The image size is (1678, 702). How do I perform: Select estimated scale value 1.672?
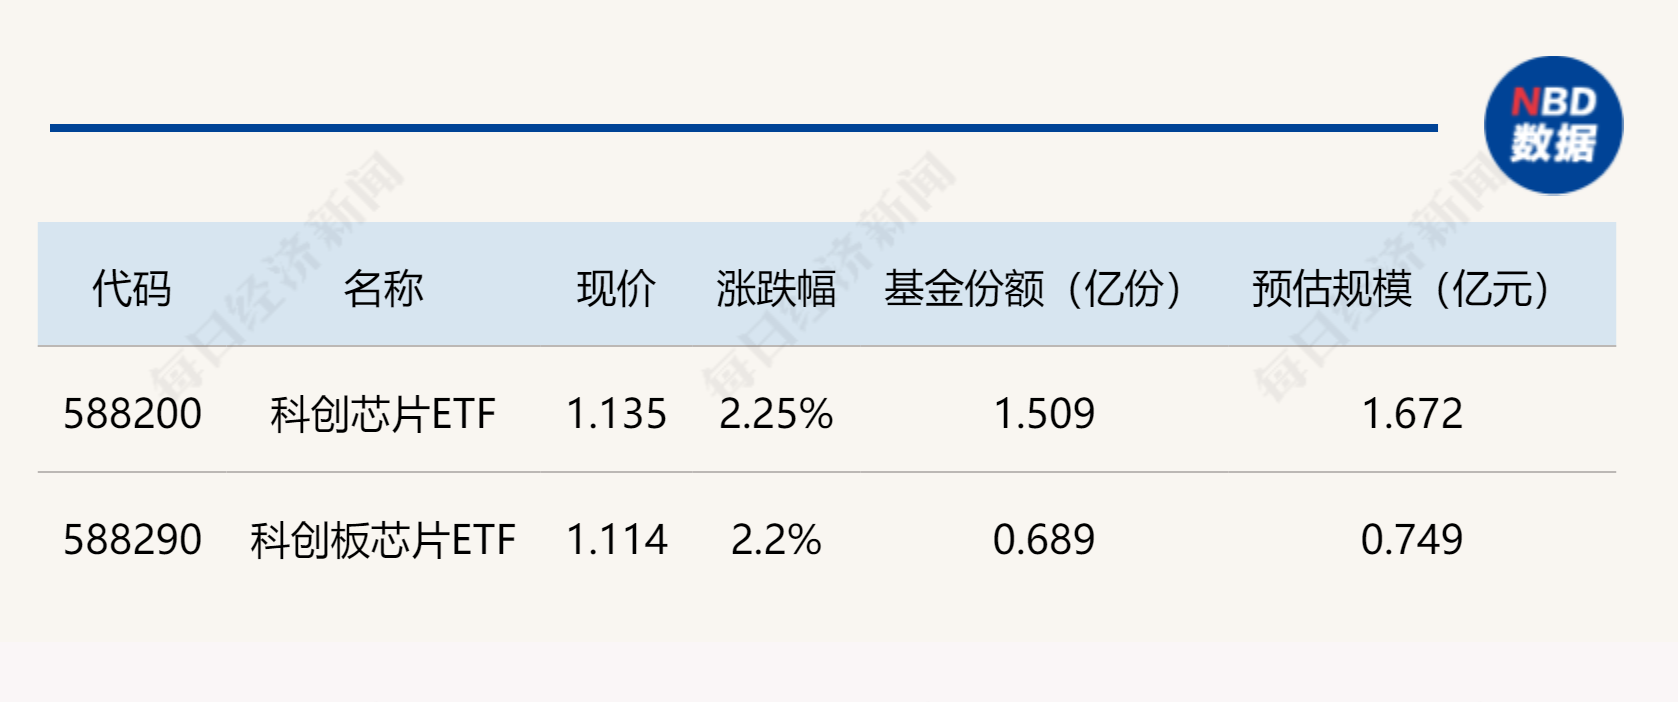pos(1411,414)
